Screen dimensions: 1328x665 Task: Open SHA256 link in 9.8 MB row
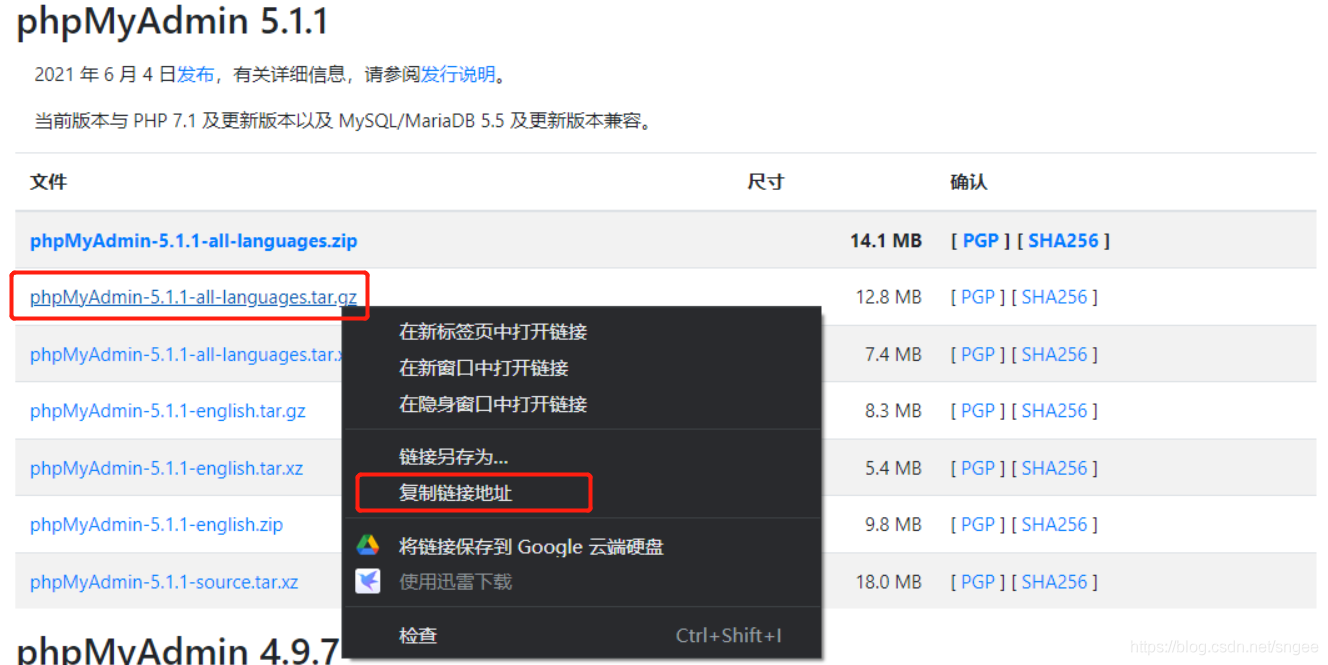click(1054, 525)
